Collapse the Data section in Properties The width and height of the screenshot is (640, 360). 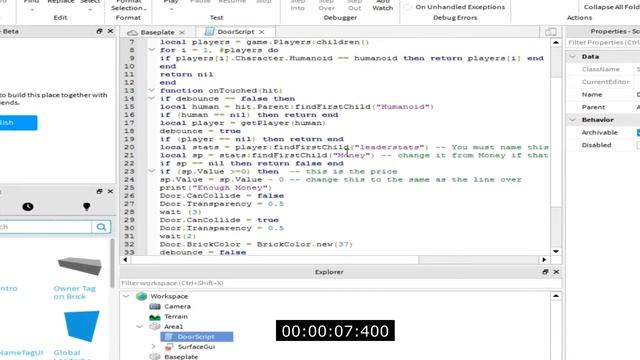point(572,56)
